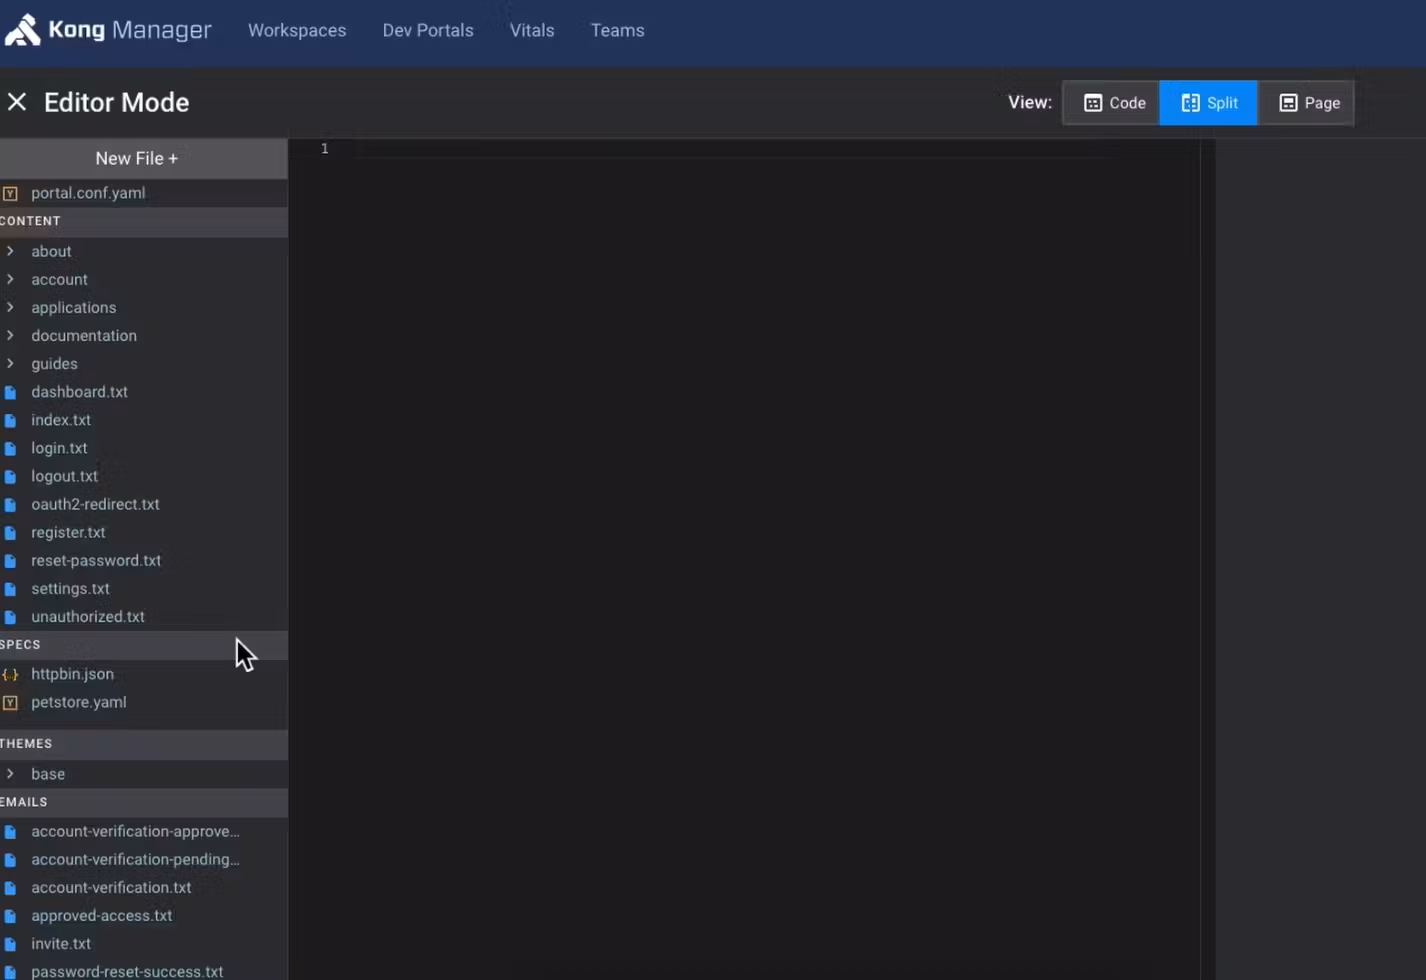Click the New File + button
The height and width of the screenshot is (980, 1426).
coord(137,158)
